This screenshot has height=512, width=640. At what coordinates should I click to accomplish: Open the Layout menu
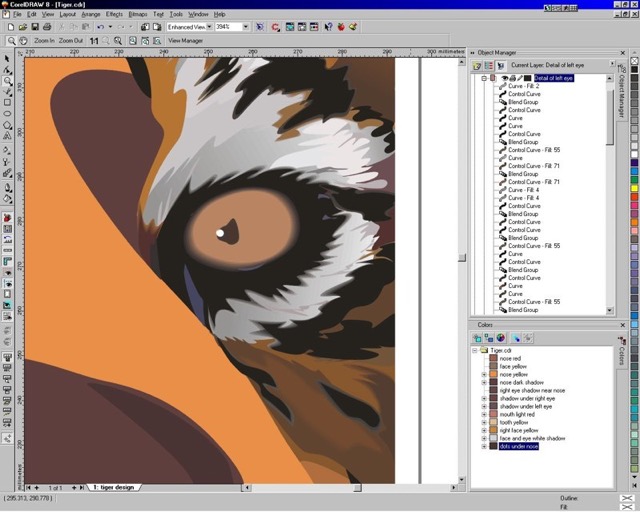tap(67, 14)
